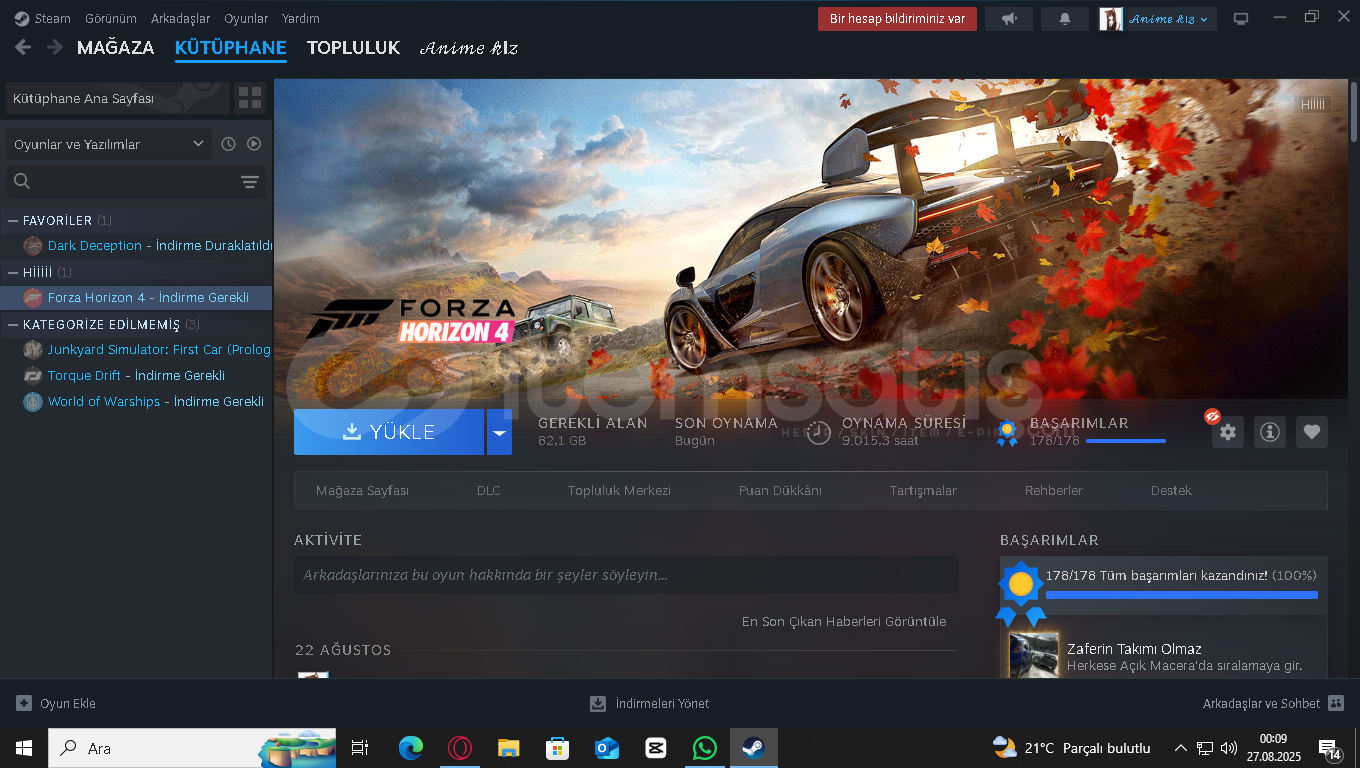Open the library advanced filters icon
This screenshot has width=1360, height=768.
tap(250, 181)
